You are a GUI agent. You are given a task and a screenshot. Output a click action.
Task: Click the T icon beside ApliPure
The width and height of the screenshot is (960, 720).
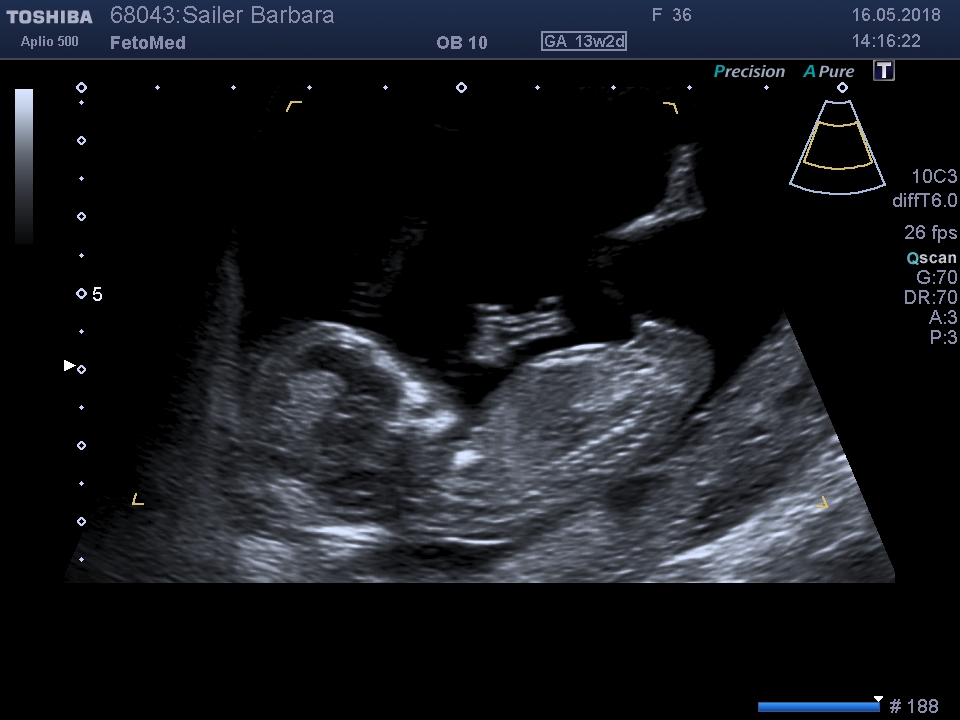pos(884,71)
